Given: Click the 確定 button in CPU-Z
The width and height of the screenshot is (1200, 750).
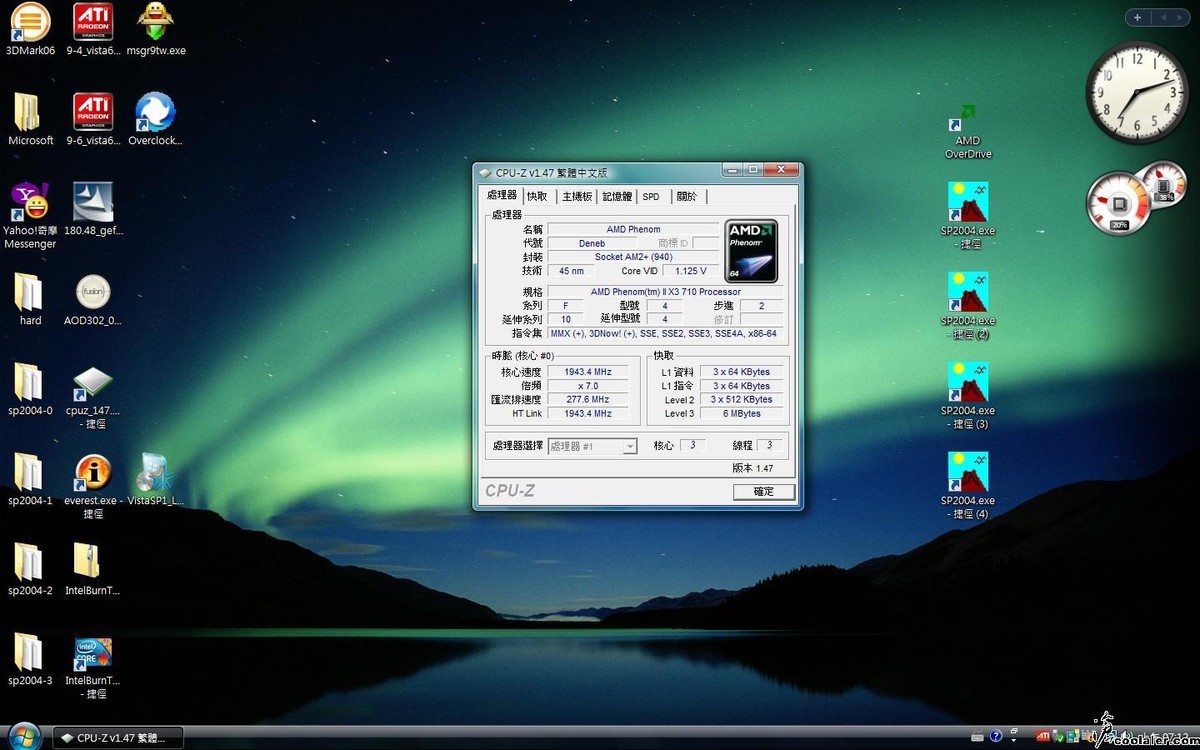Looking at the screenshot, I should pos(764,492).
